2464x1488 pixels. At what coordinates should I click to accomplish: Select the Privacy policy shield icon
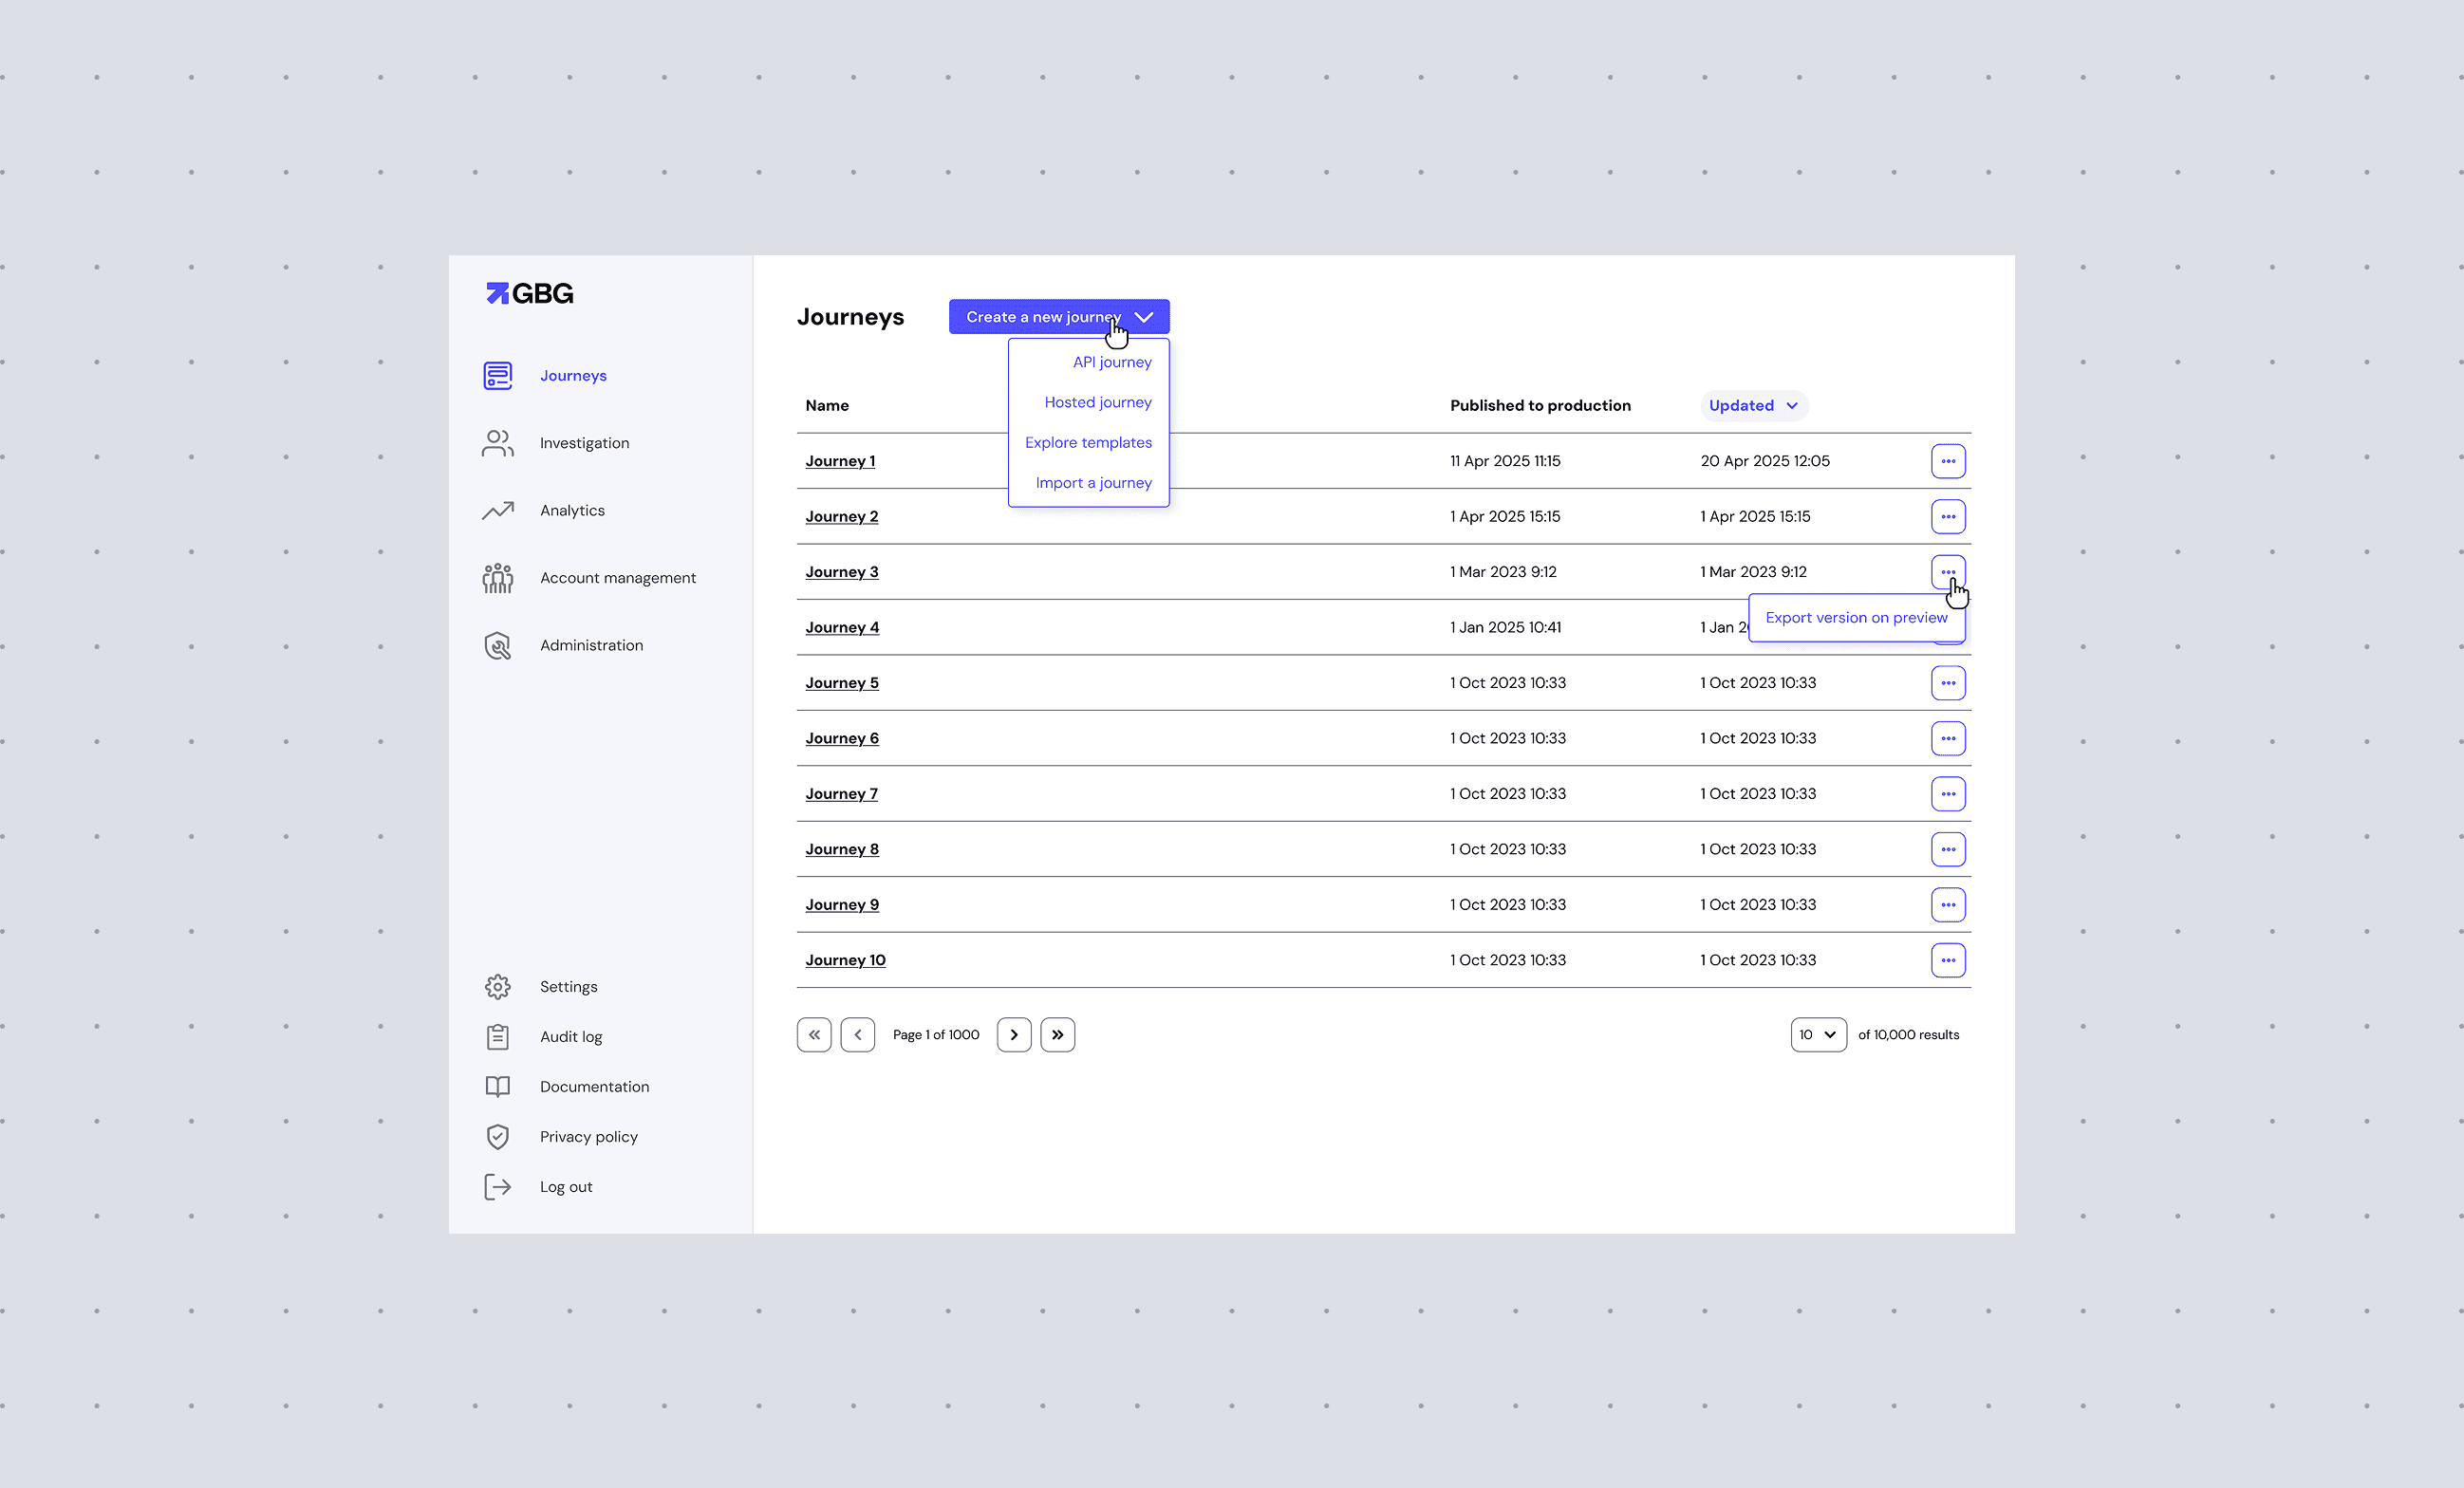[x=498, y=1137]
